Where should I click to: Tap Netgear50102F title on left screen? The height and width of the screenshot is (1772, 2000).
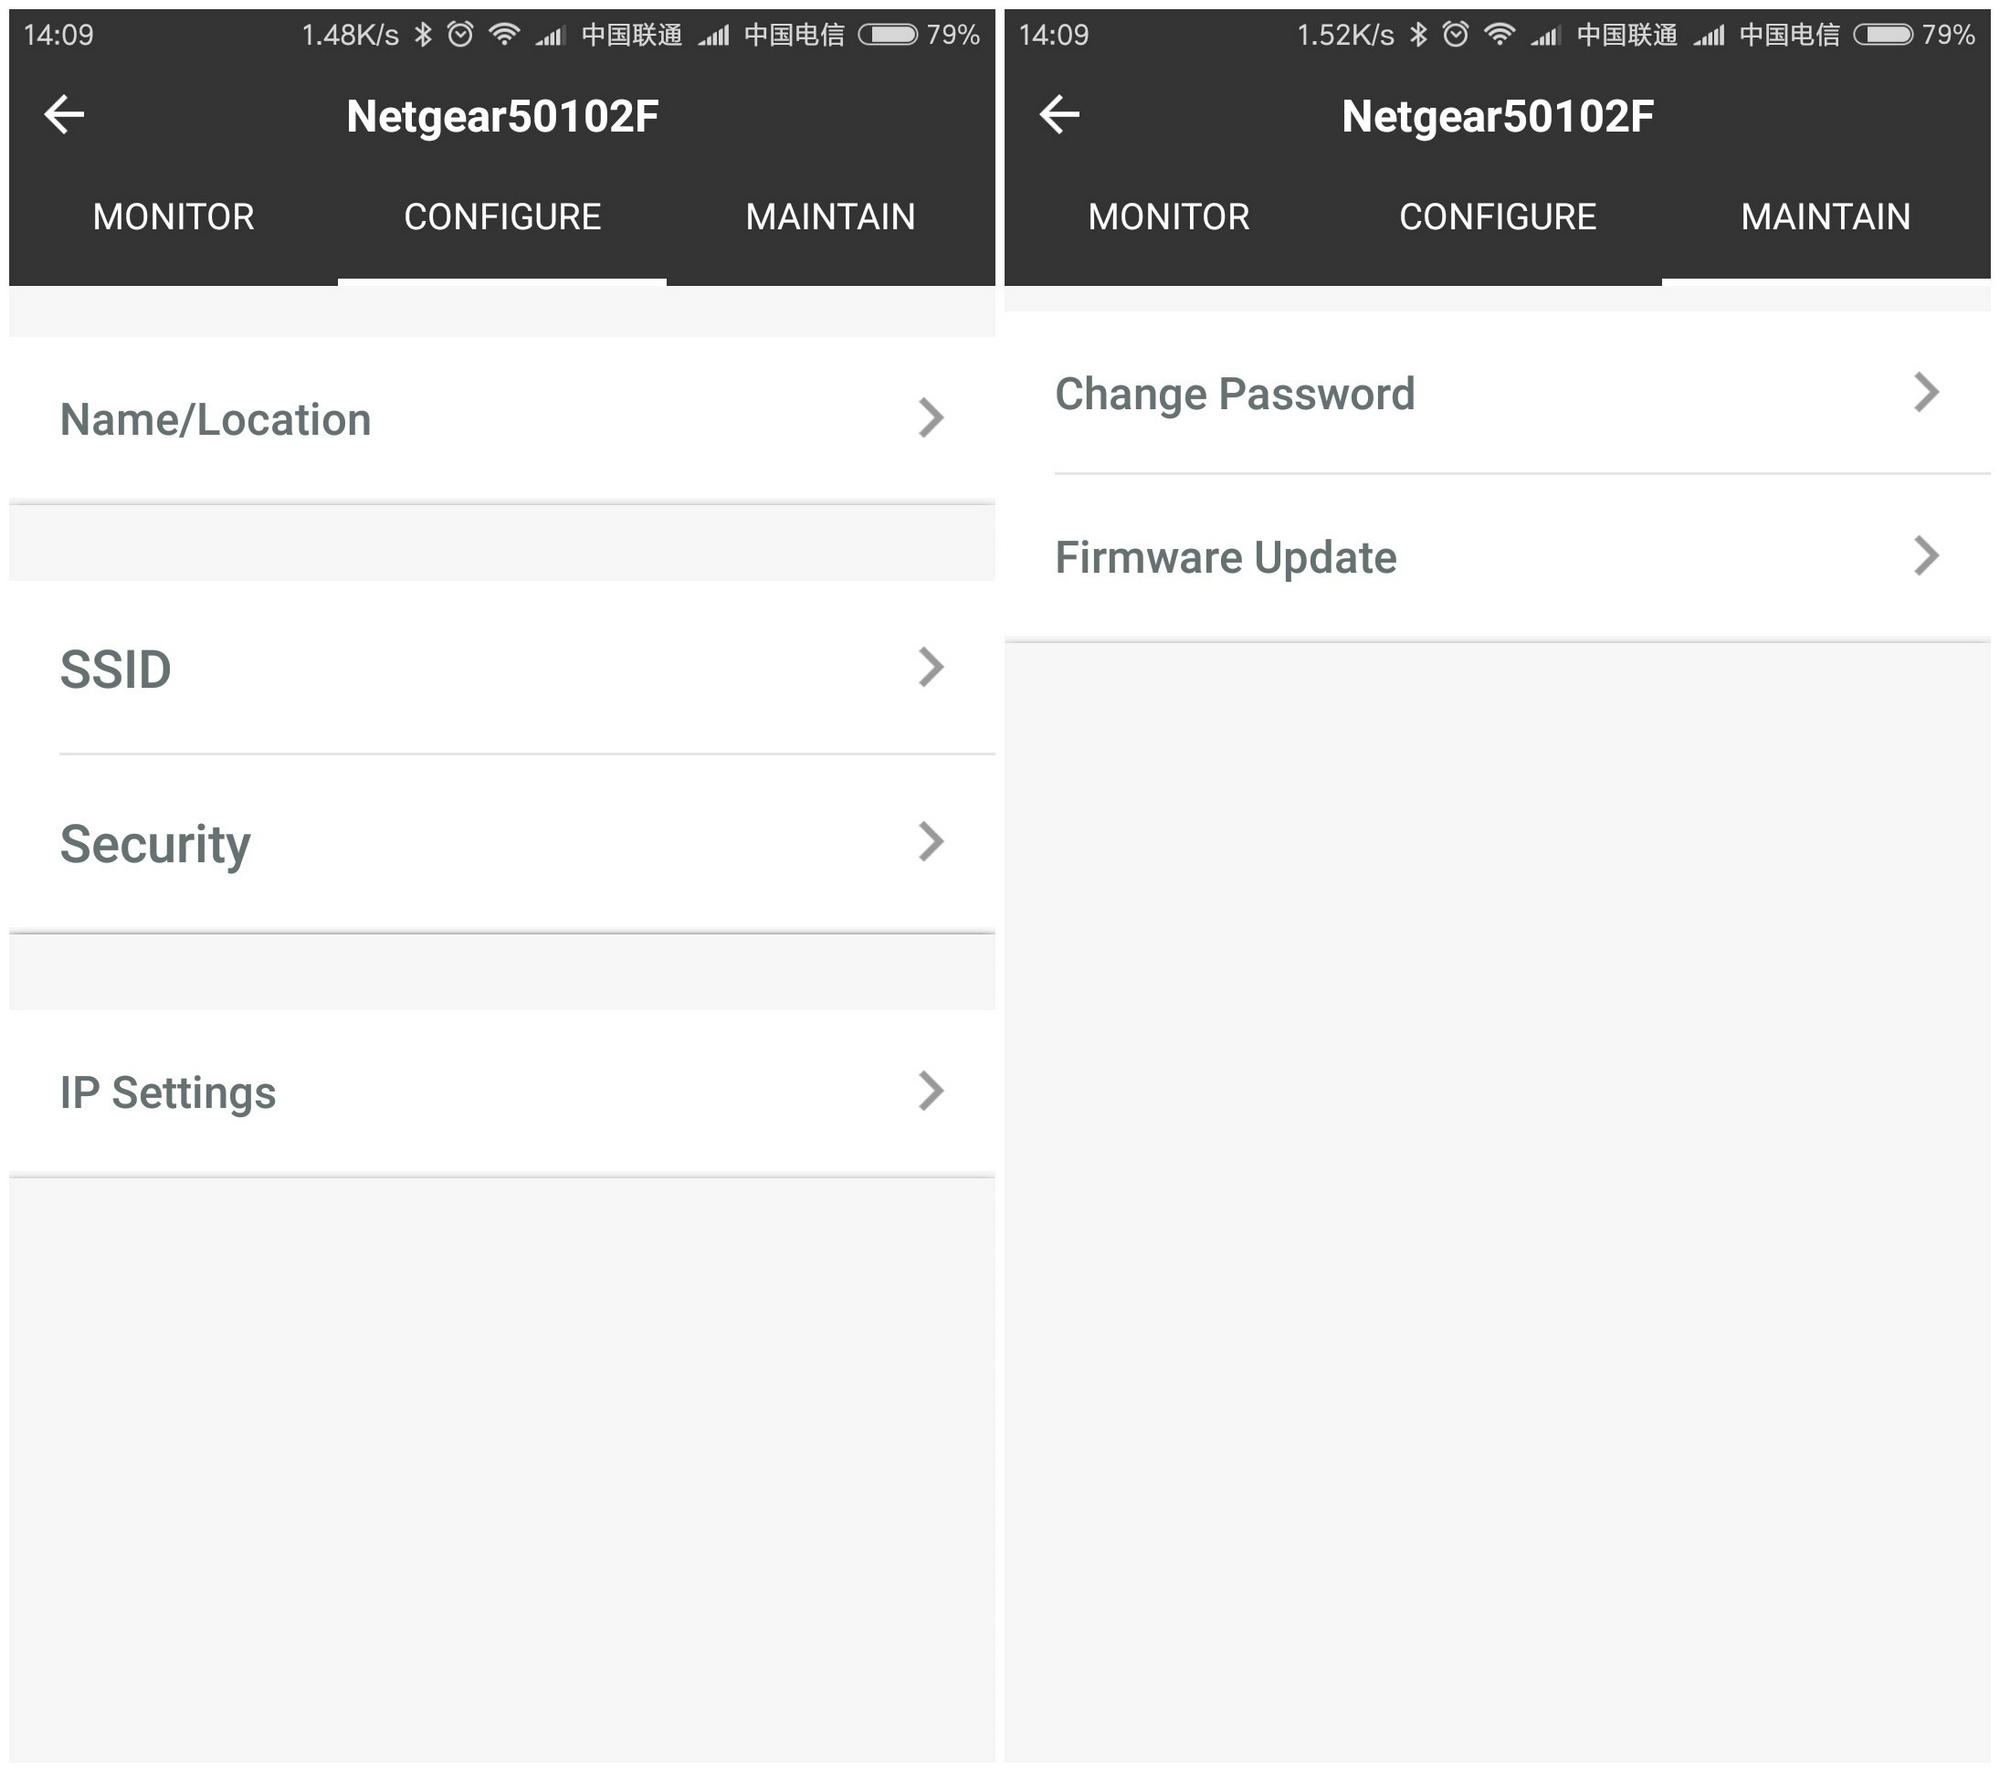[x=502, y=116]
